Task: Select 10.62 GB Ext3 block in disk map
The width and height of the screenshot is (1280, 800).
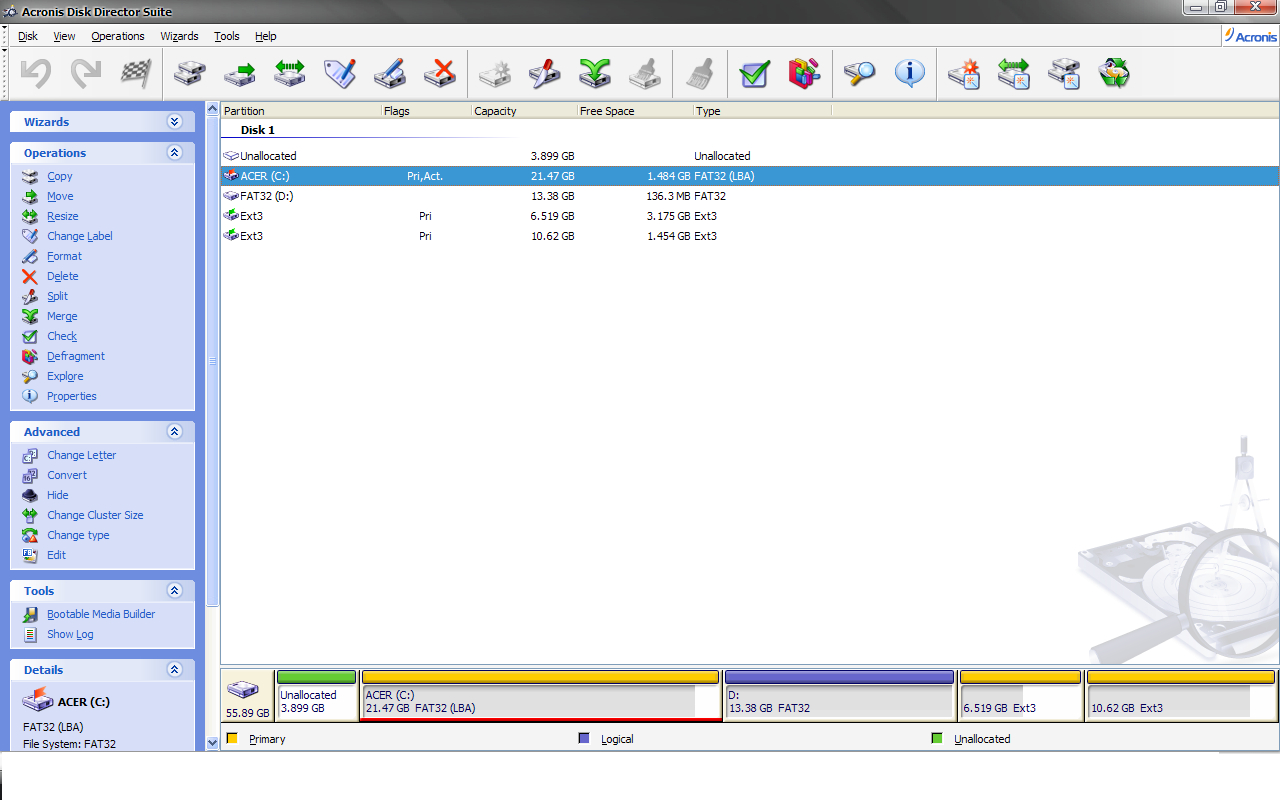Action: tap(1181, 696)
